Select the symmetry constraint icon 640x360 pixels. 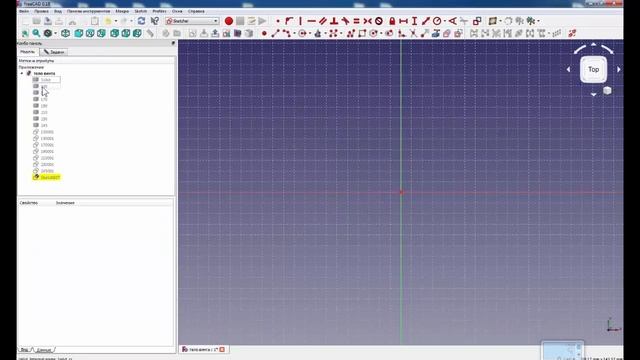pos(367,21)
